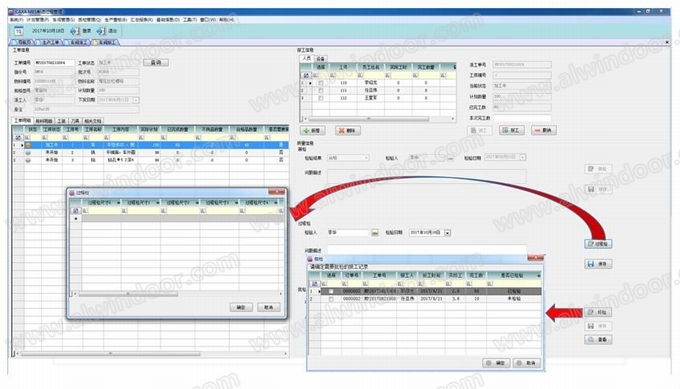
Task: Switch to the 设备 equipment tab
Action: [320, 58]
